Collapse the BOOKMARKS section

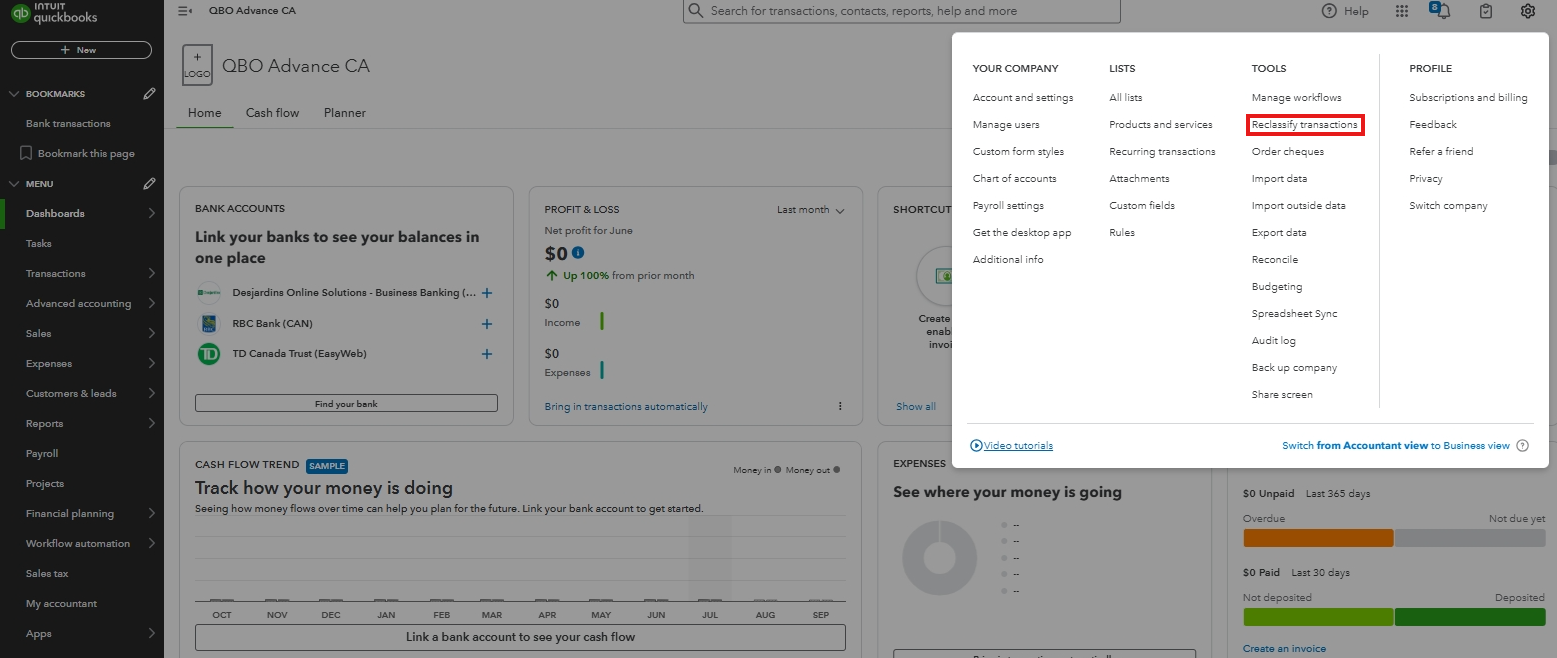[14, 94]
